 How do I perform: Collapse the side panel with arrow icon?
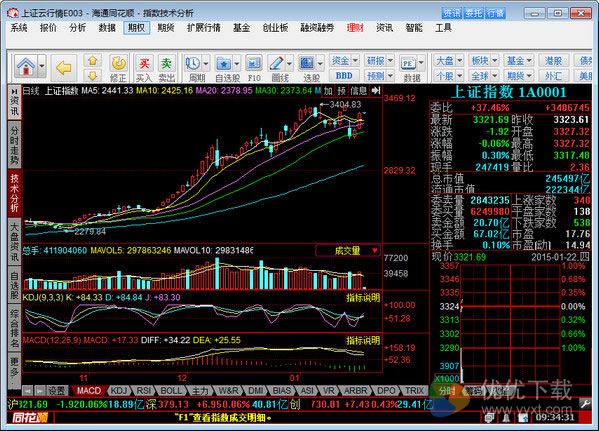pos(376,91)
